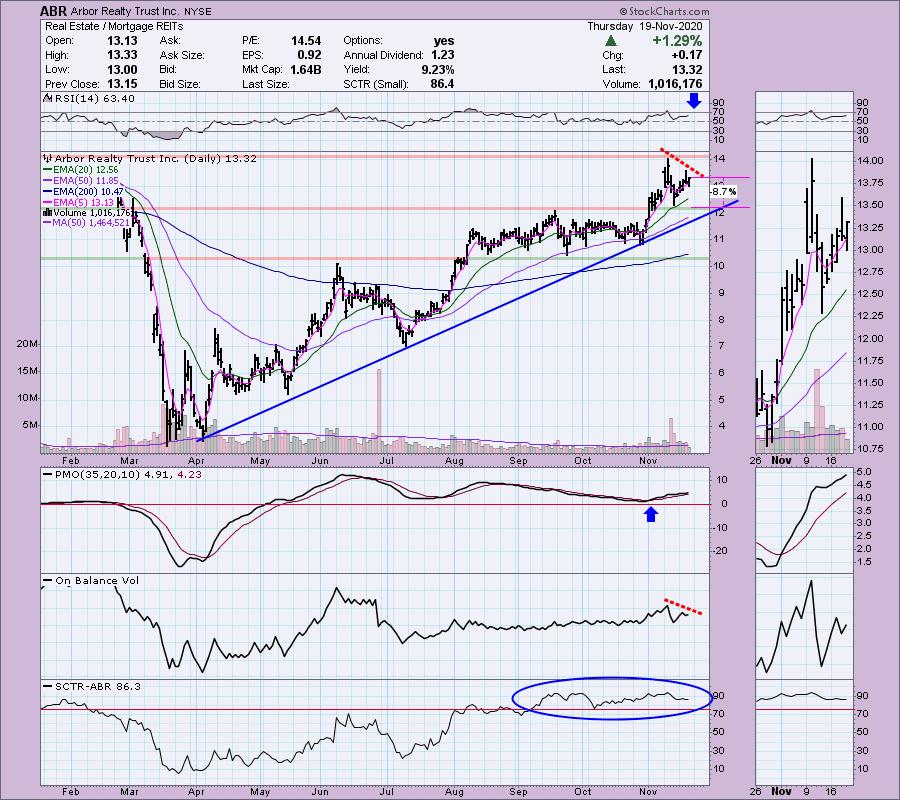The width and height of the screenshot is (900, 800).
Task: Click the header Volume value 1,016,176
Action: [675, 84]
